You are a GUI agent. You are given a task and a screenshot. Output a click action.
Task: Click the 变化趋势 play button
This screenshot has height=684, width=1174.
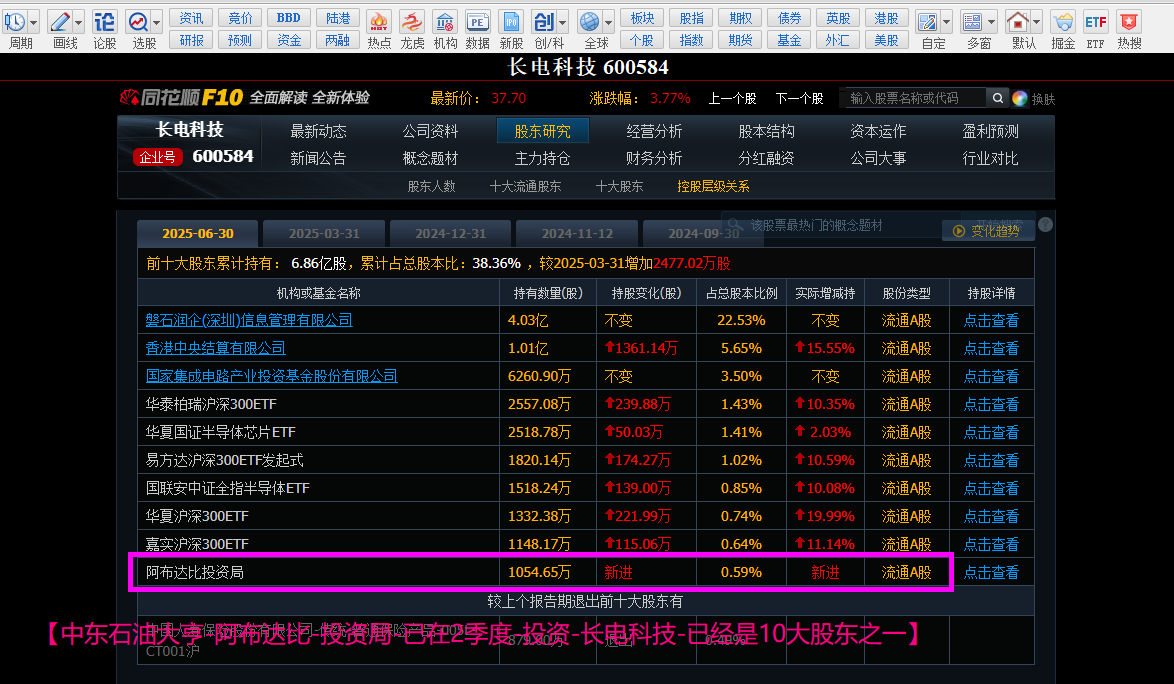click(x=987, y=231)
